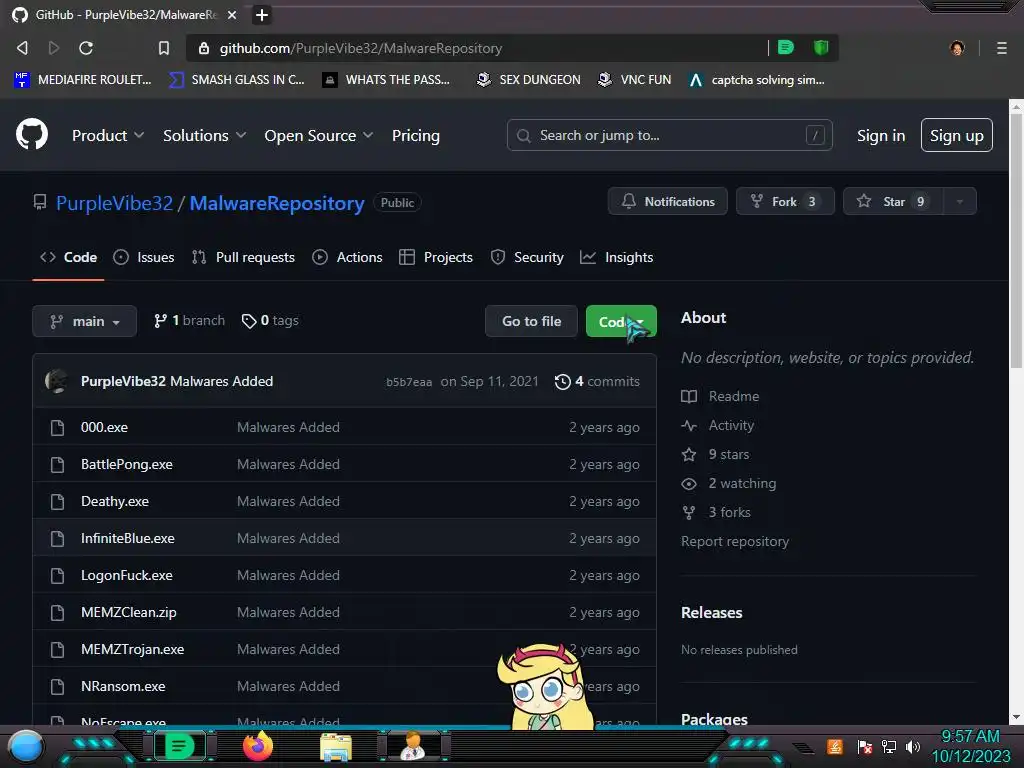The width and height of the screenshot is (1024, 768).
Task: Click the volume speaker tray icon
Action: click(x=913, y=746)
